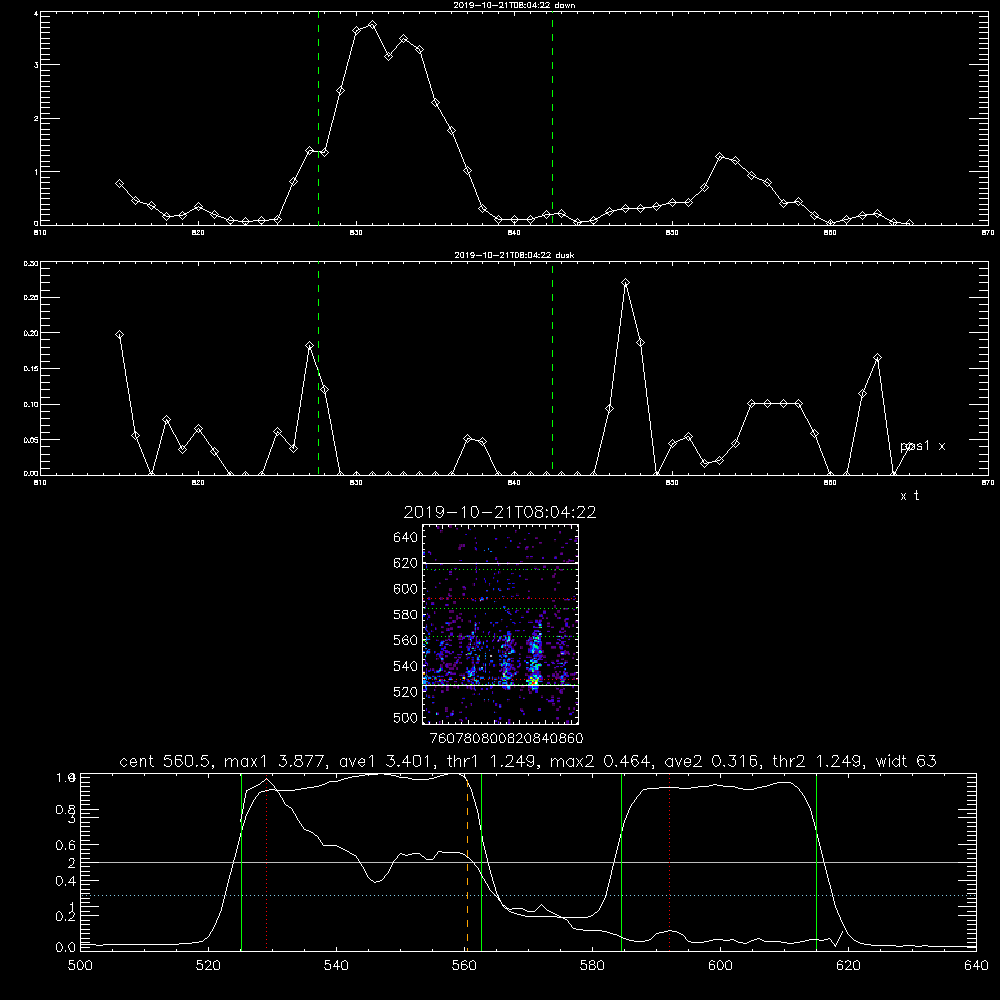The width and height of the screenshot is (1000, 1000).
Task: Click the green vertical line at 525 in bottom plot
Action: [x=242, y=862]
